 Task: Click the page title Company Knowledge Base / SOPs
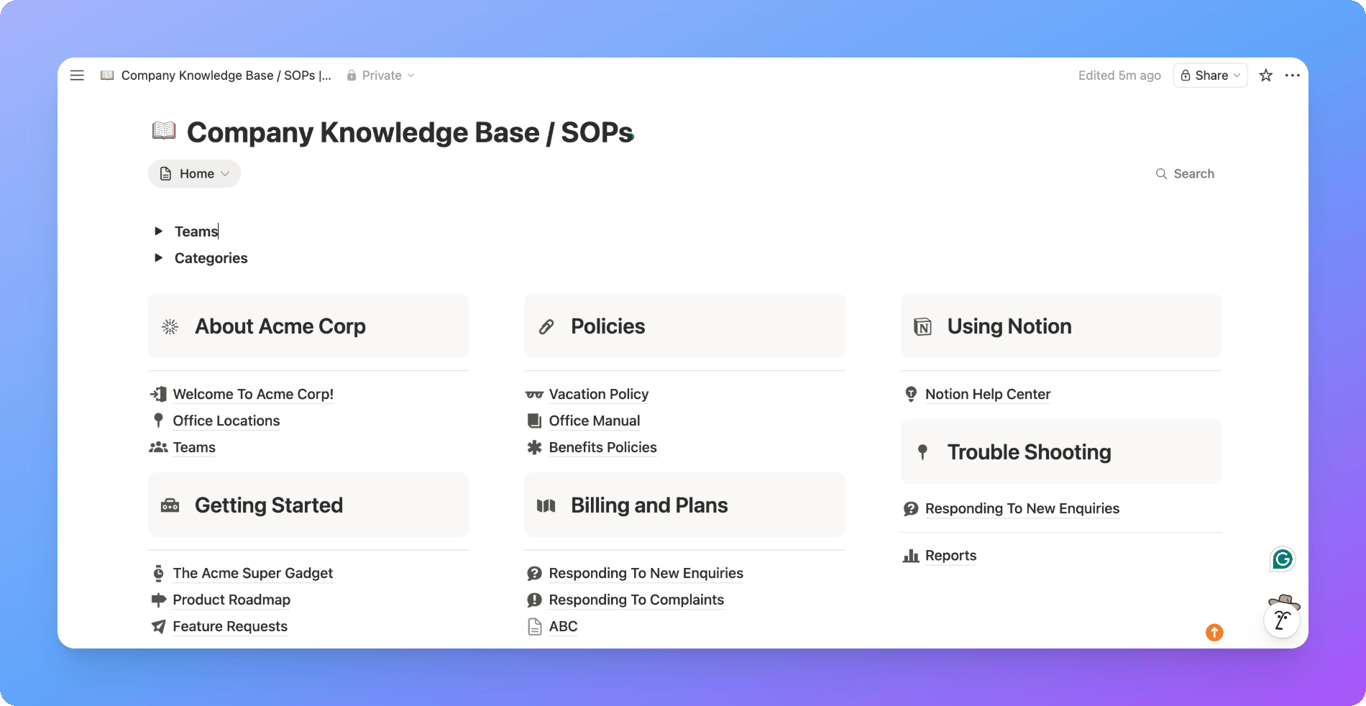[x=410, y=132]
